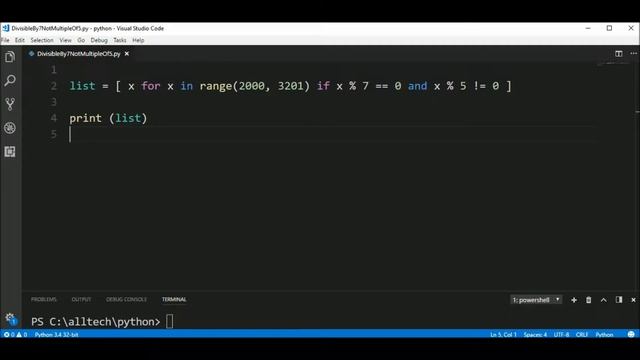640x360 pixels.
Task: Select the TERMINAL panel tab
Action: (x=174, y=300)
